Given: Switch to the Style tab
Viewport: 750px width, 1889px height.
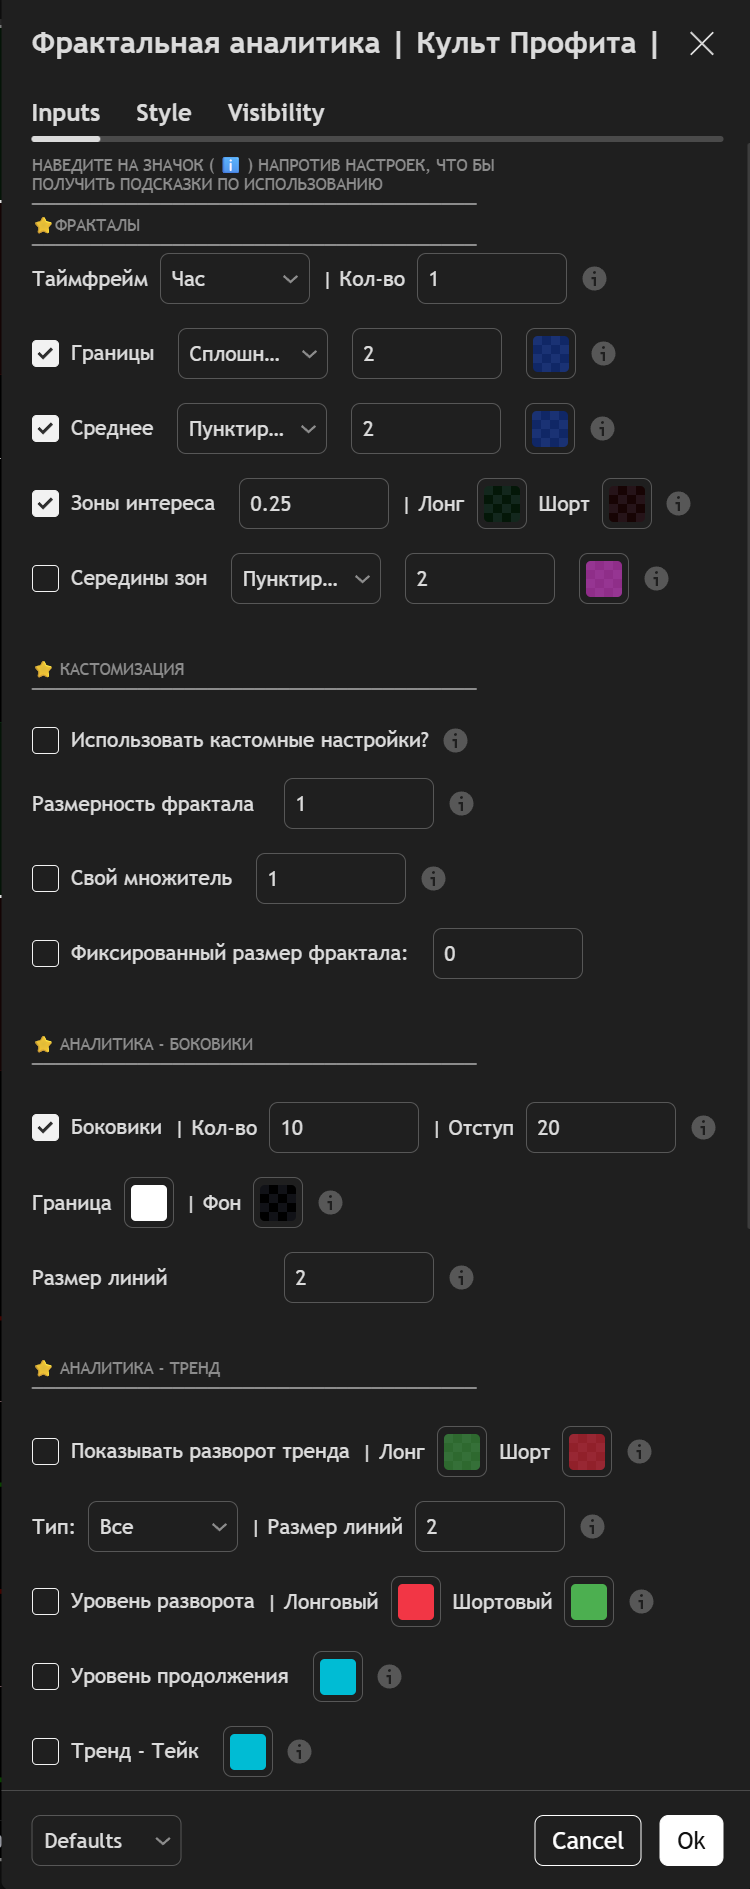Looking at the screenshot, I should (x=163, y=113).
